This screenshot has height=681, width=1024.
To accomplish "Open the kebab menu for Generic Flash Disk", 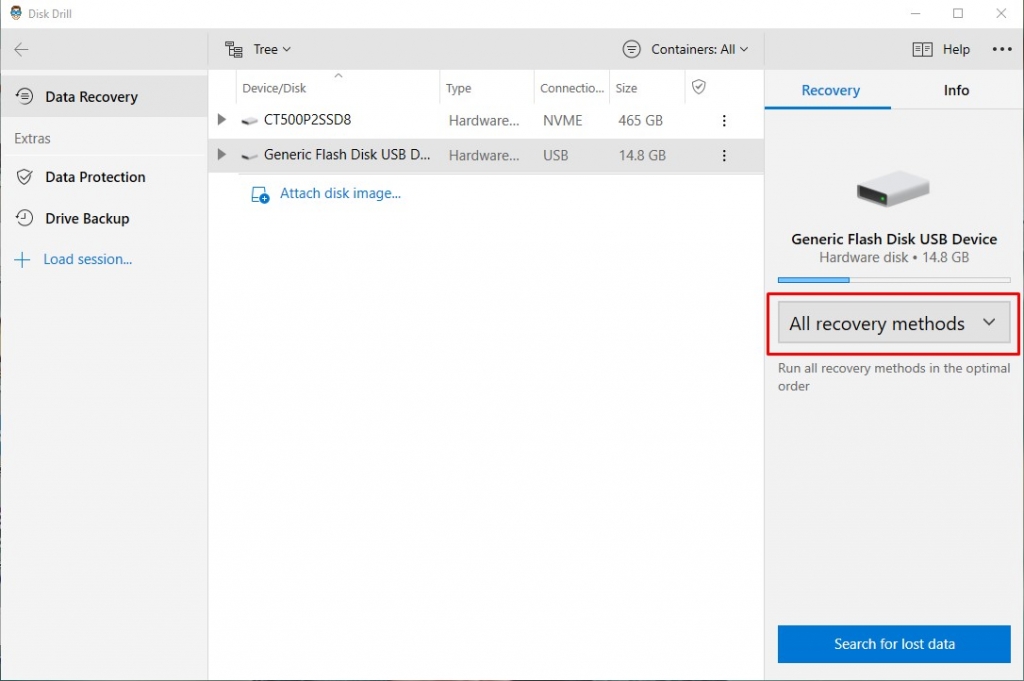I will pos(724,155).
